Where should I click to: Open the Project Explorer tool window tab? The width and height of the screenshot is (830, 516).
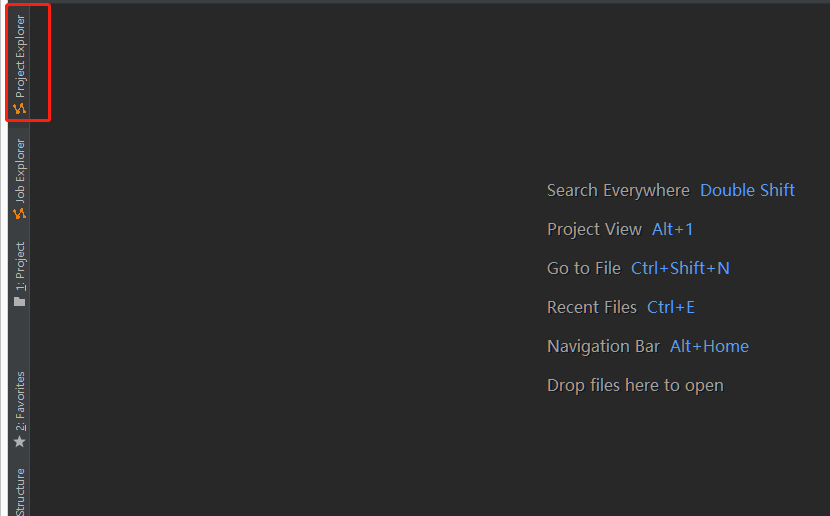tap(20, 56)
